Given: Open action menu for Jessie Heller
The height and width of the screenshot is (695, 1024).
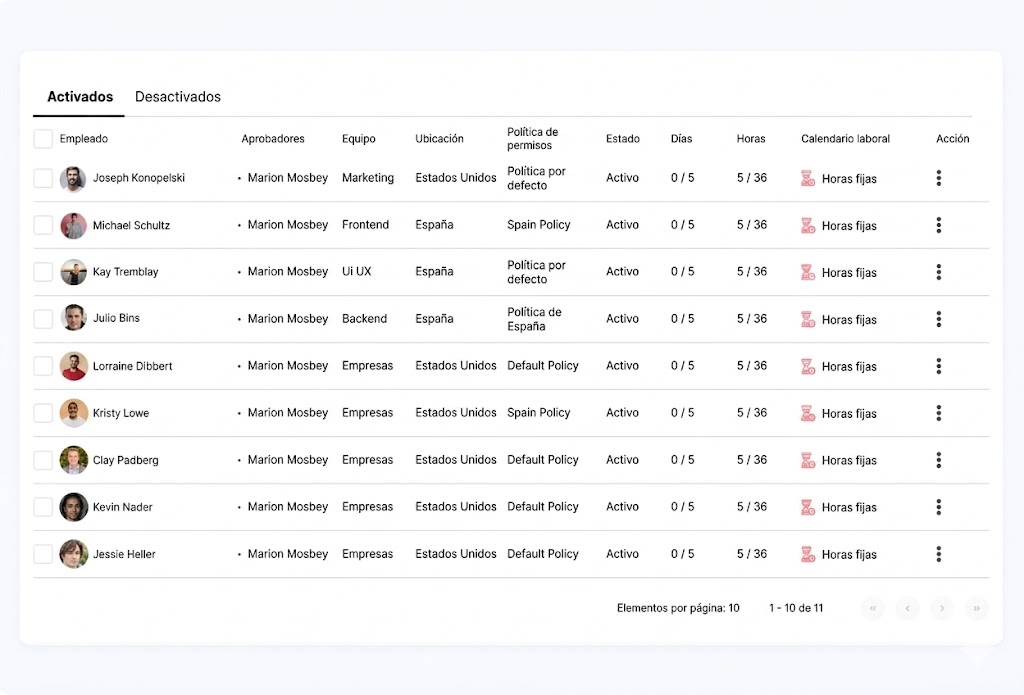Looking at the screenshot, I should coord(938,554).
